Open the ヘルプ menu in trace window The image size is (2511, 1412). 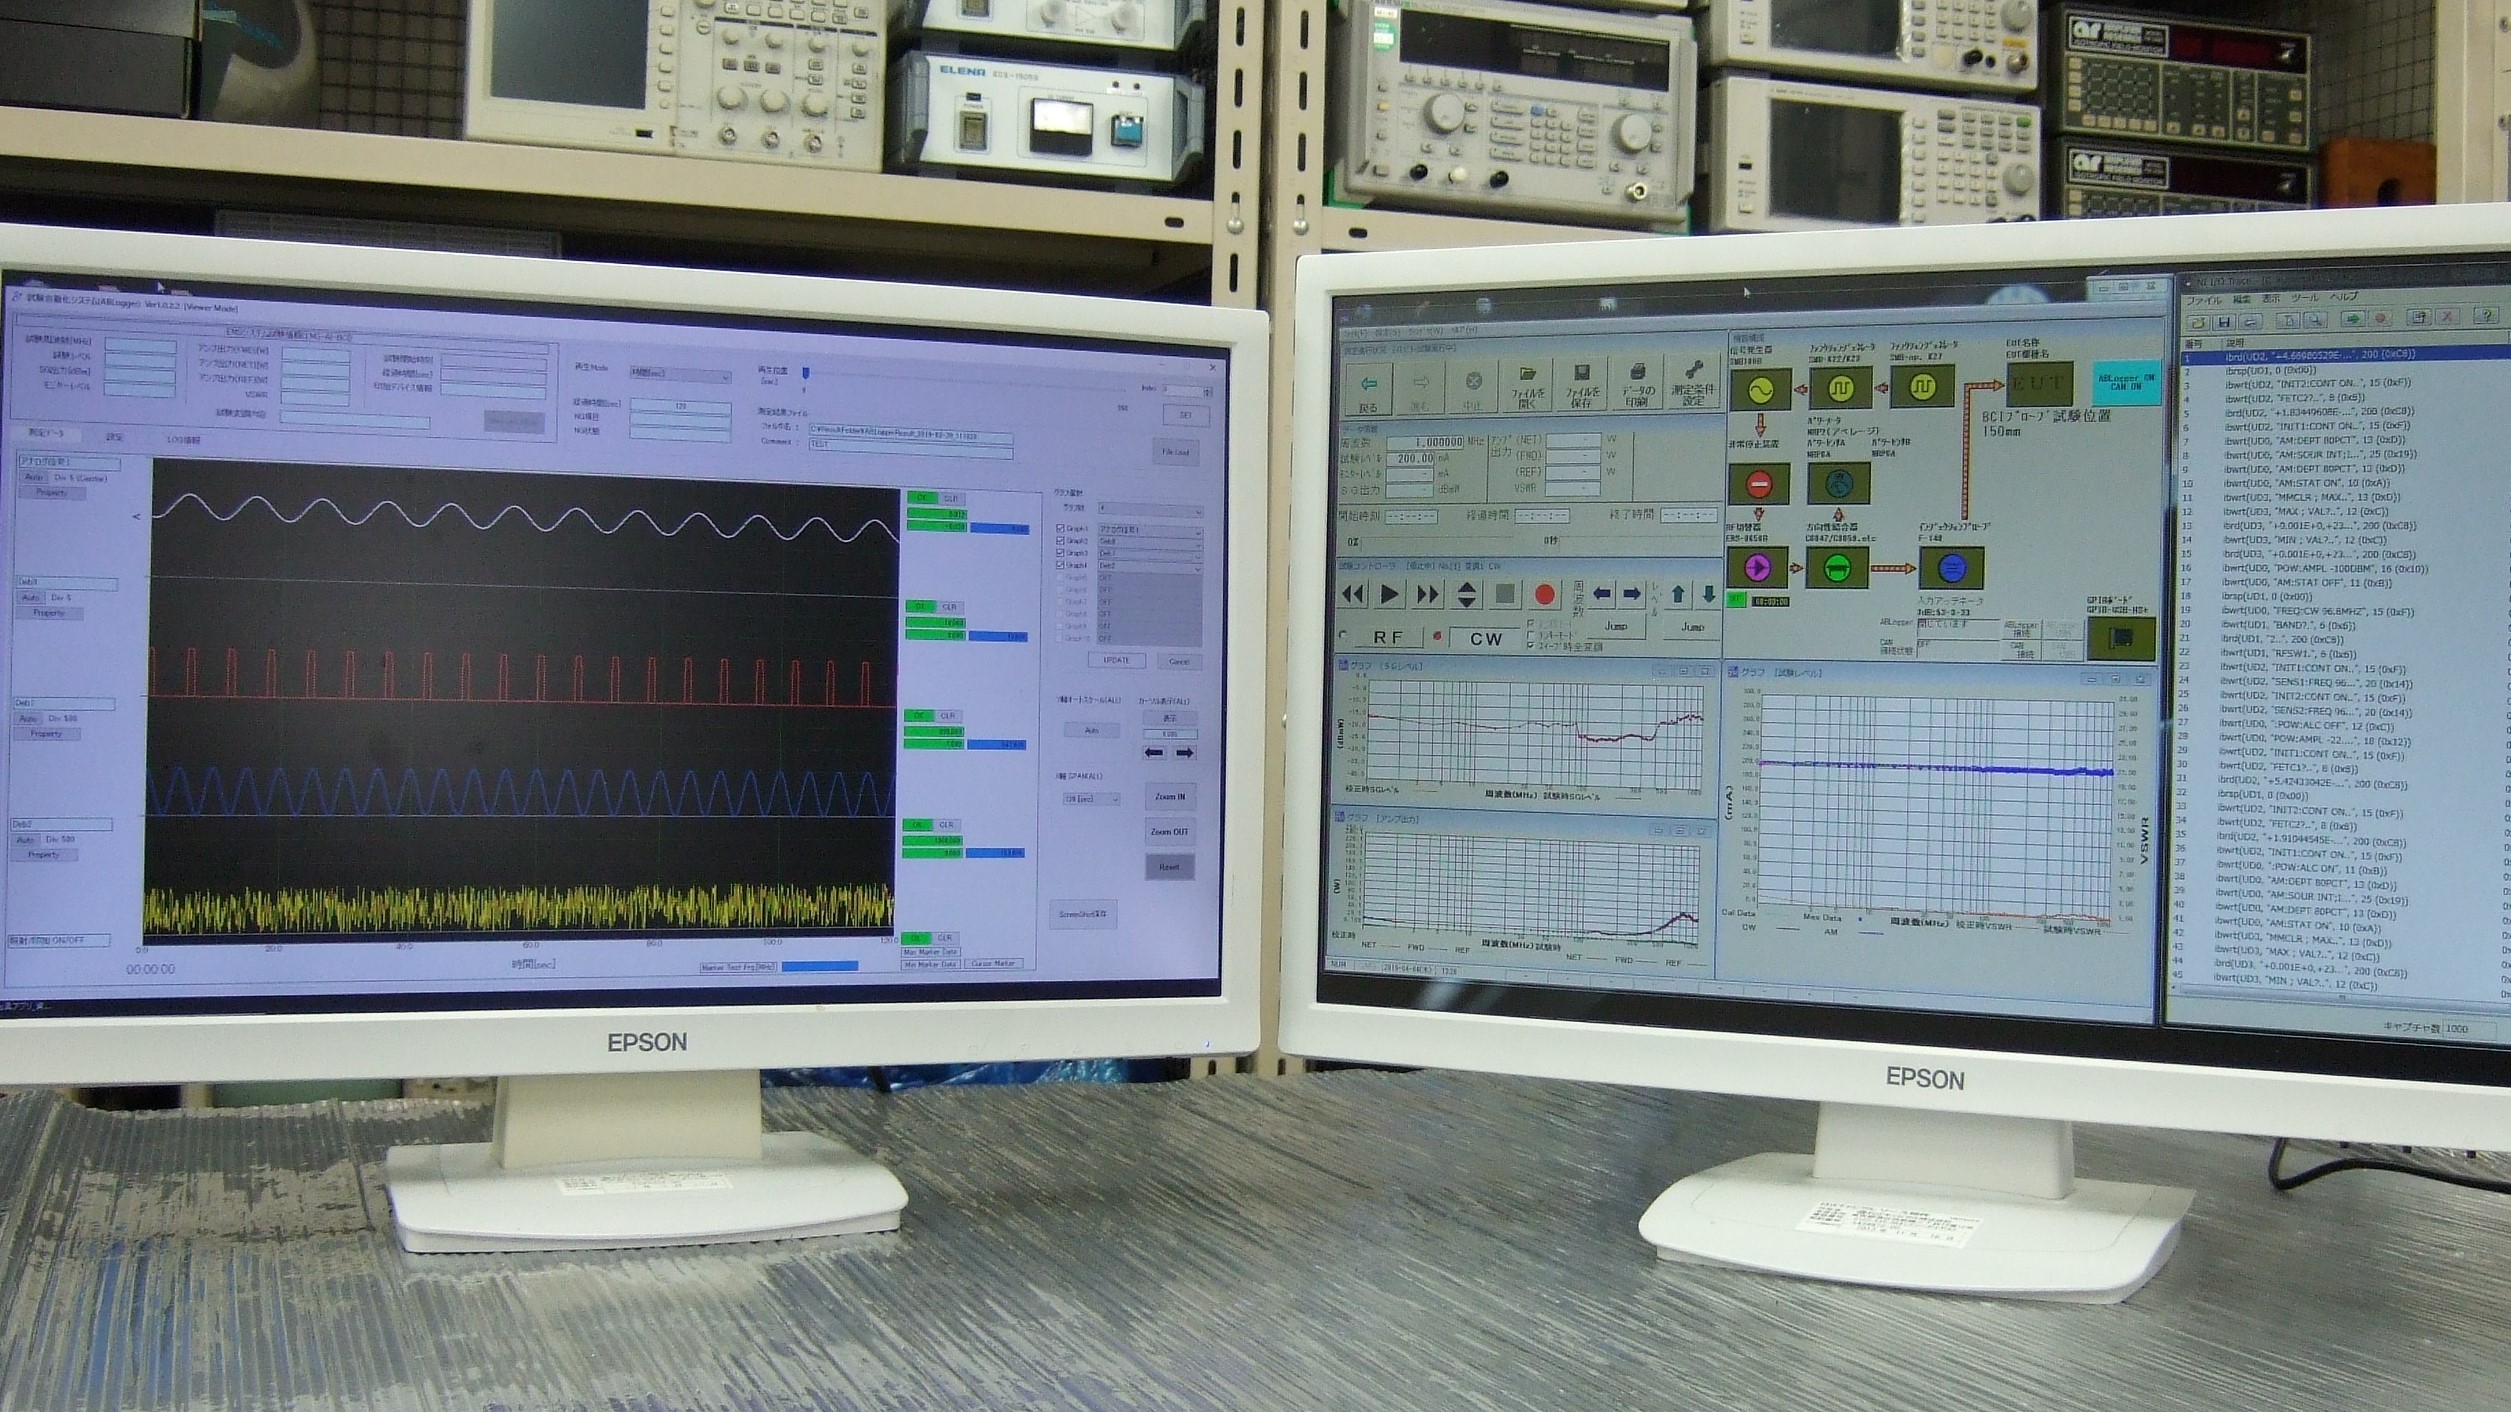coord(2344,297)
